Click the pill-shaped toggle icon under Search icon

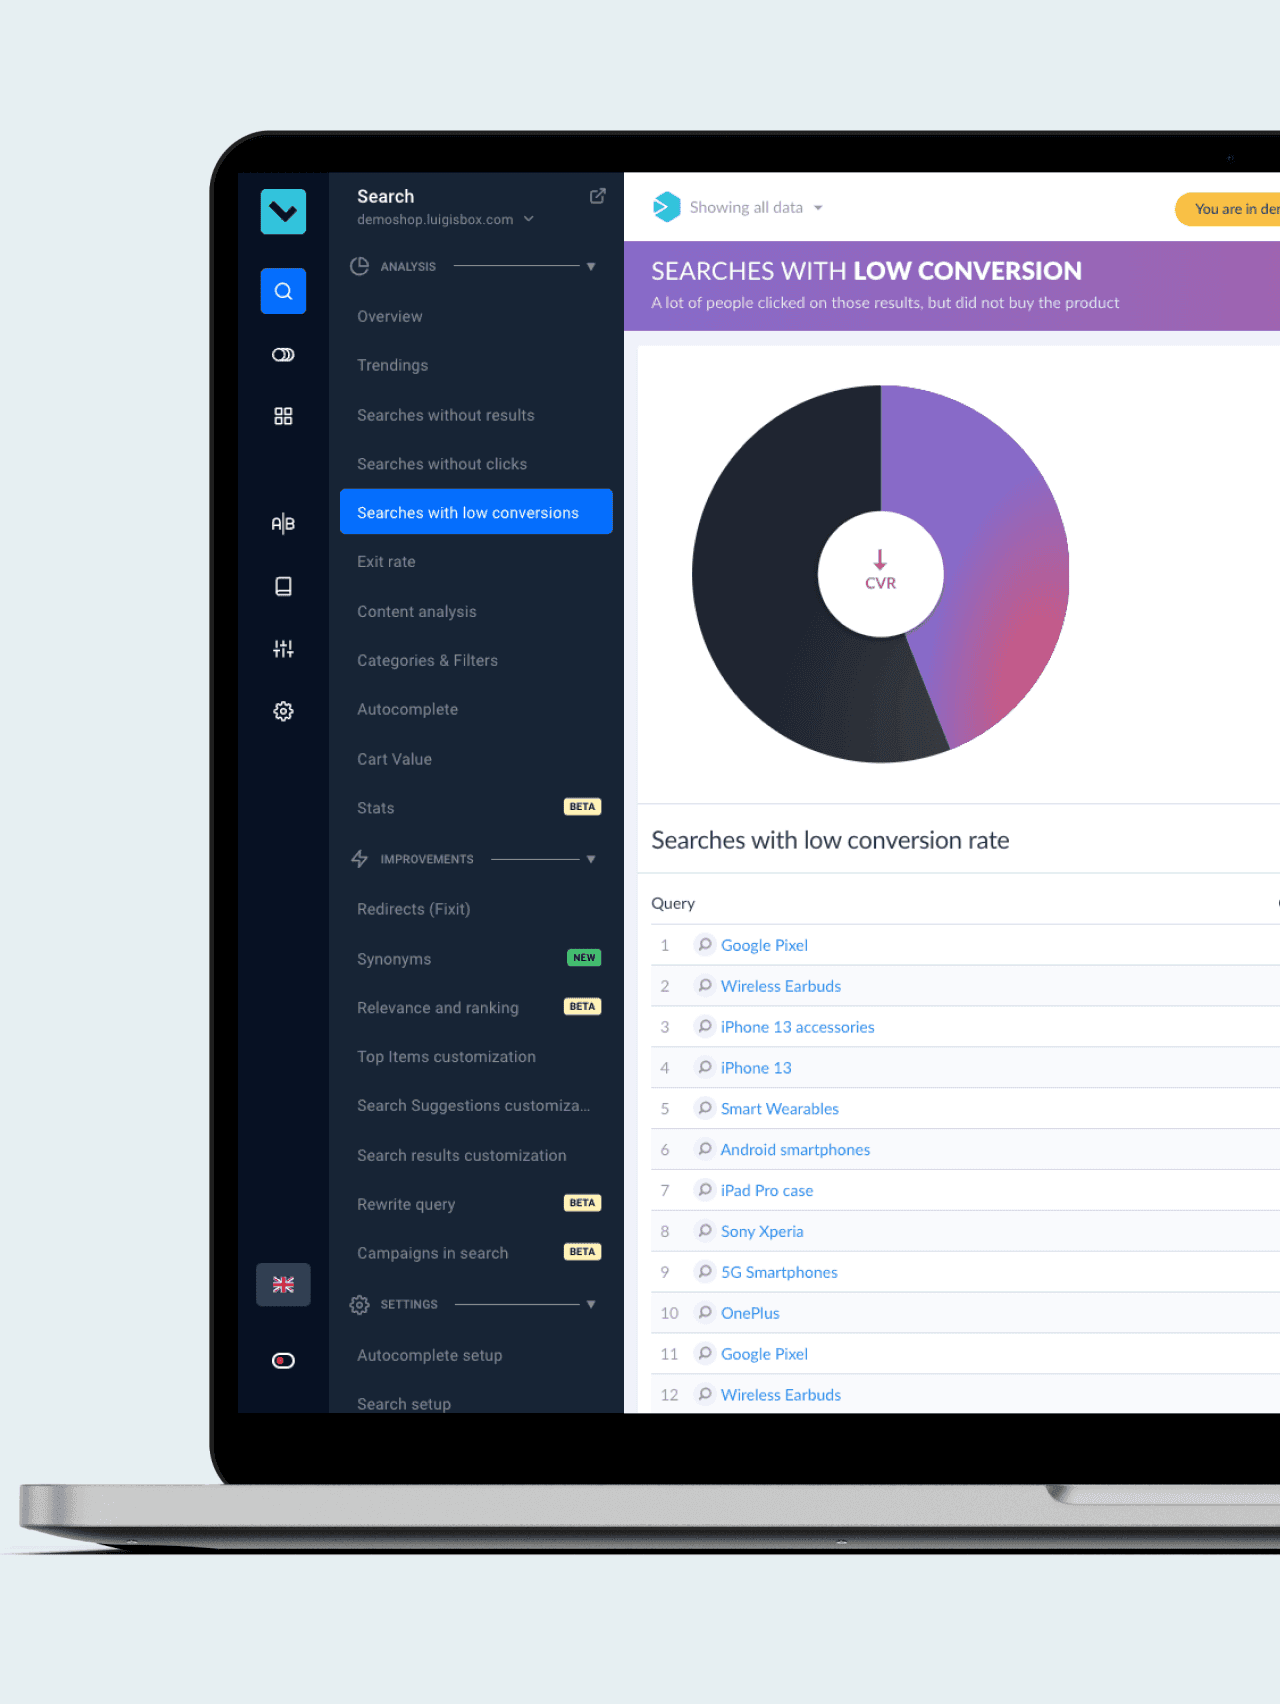[x=283, y=355]
